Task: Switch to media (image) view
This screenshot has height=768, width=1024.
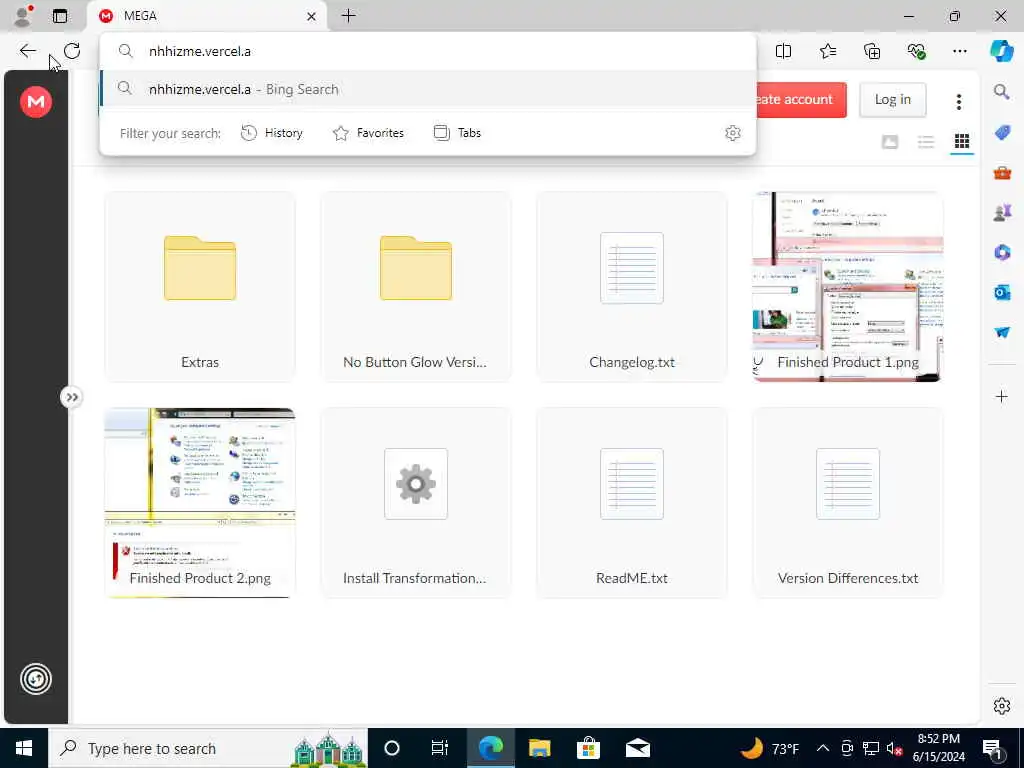Action: click(x=889, y=142)
